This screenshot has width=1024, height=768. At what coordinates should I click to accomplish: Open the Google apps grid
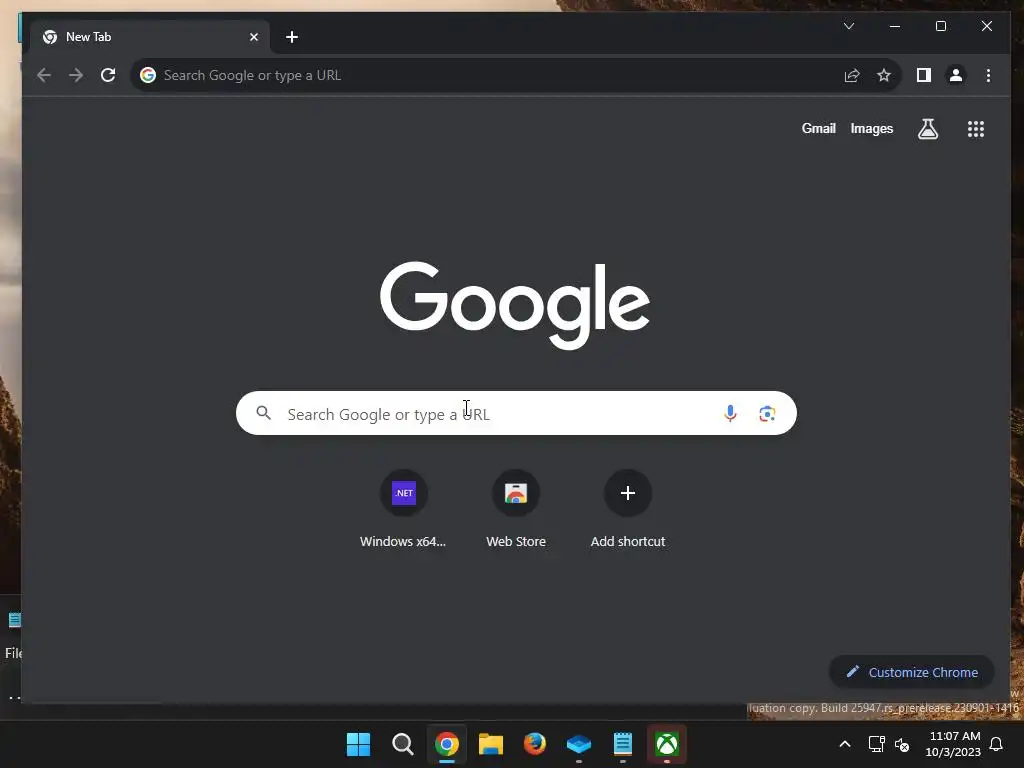coord(976,129)
